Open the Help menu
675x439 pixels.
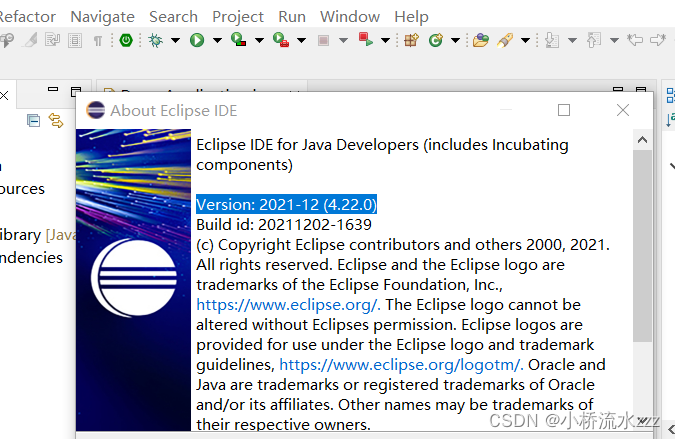click(411, 17)
